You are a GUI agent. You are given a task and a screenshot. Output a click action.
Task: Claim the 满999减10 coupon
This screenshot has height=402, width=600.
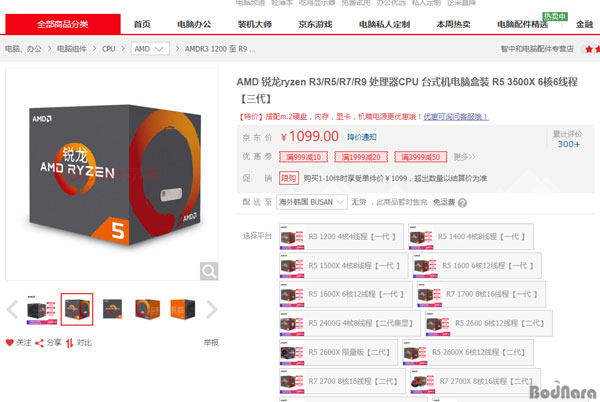click(303, 157)
